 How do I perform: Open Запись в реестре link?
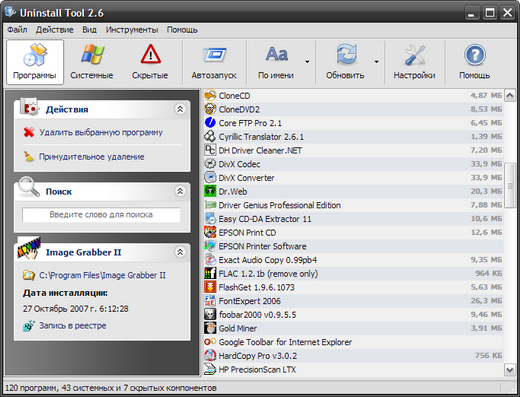click(73, 326)
